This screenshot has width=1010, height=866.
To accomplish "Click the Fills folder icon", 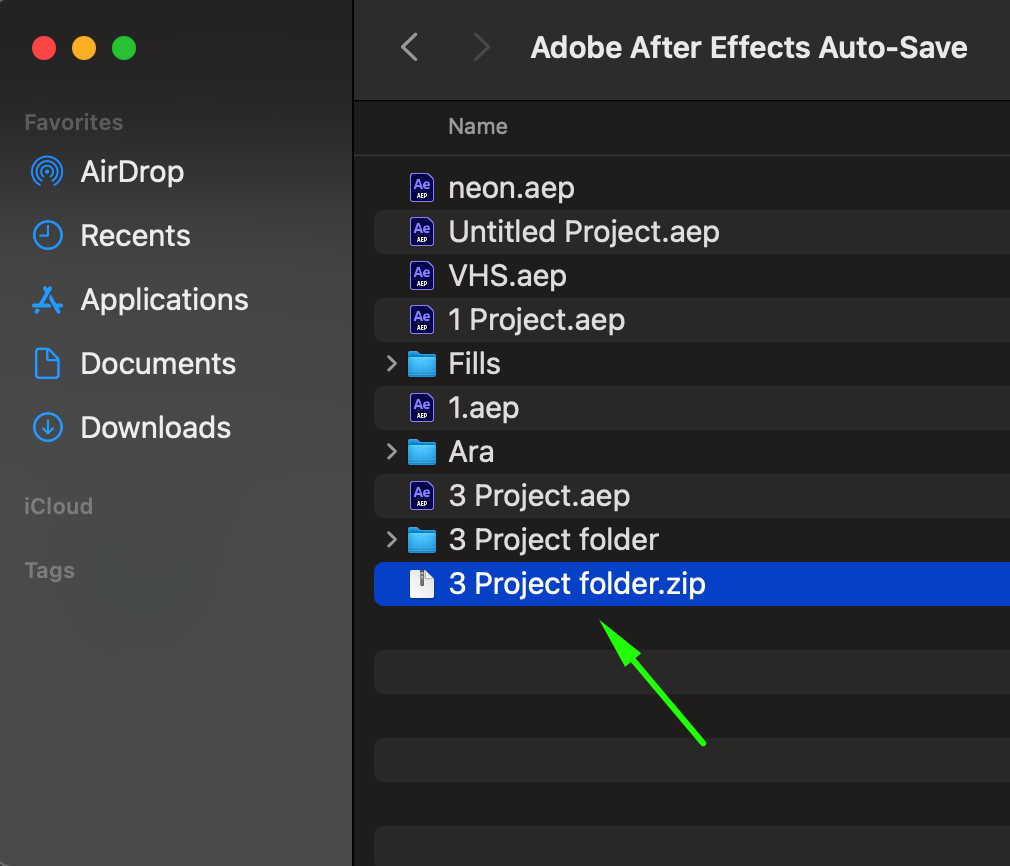I will (x=422, y=364).
